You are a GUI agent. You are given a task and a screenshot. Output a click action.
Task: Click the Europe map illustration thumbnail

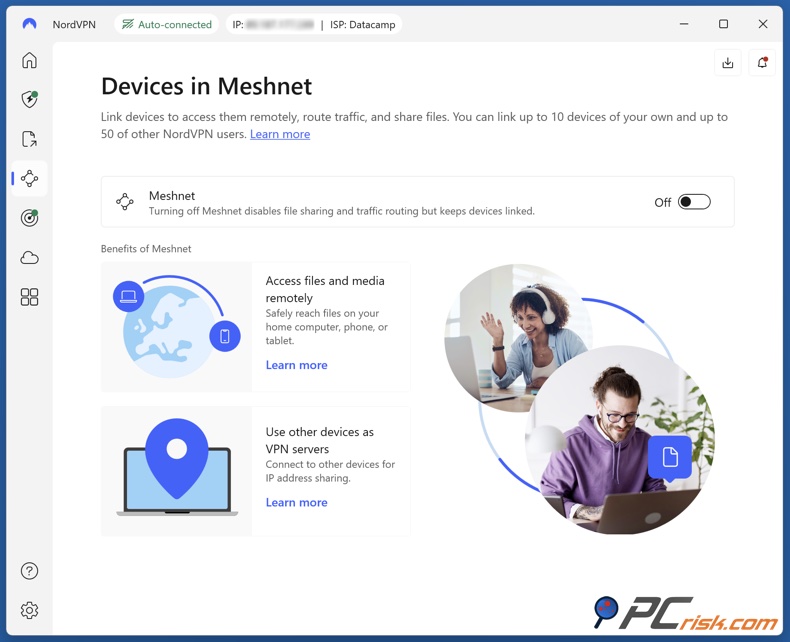[x=177, y=327]
